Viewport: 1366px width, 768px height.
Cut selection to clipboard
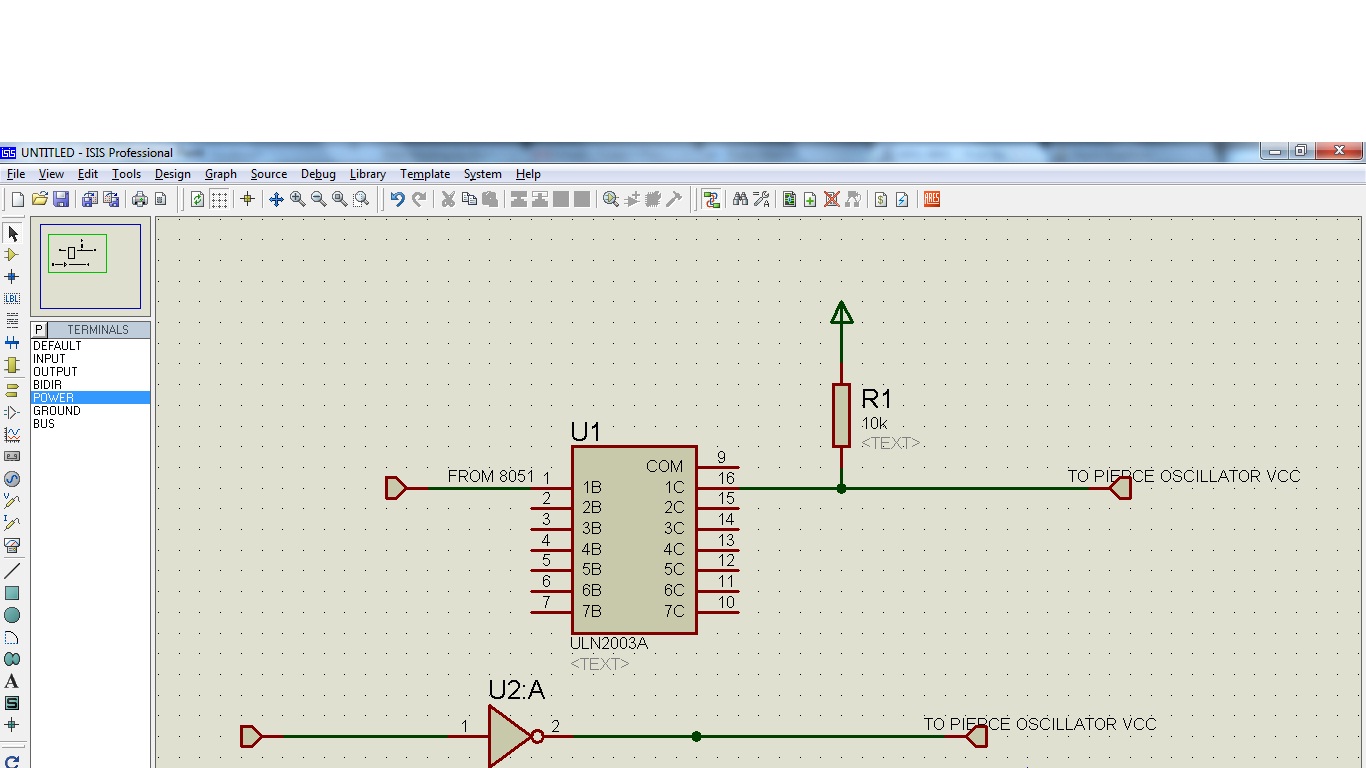coord(448,200)
